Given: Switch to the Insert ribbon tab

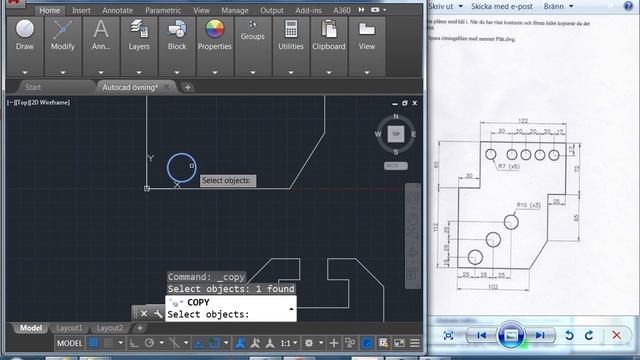Looking at the screenshot, I should click(x=81, y=10).
